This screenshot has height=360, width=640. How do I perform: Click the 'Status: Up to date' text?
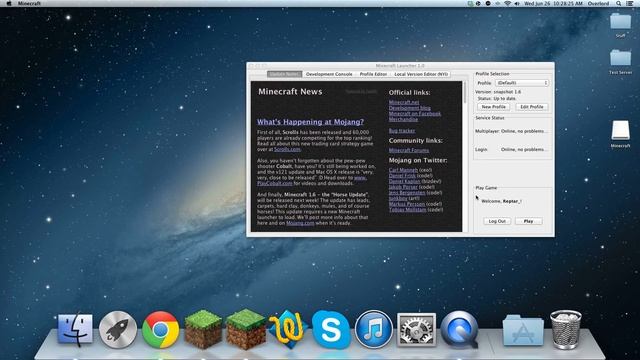[x=497, y=99]
